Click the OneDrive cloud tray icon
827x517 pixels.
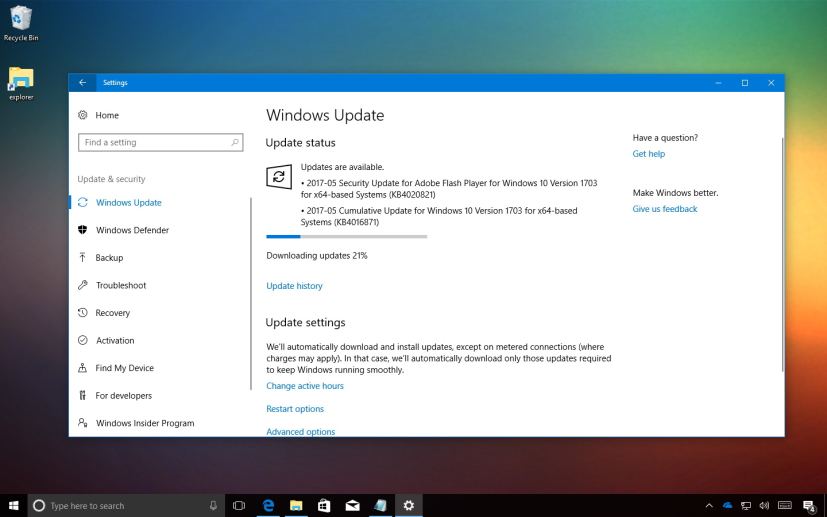coord(728,506)
